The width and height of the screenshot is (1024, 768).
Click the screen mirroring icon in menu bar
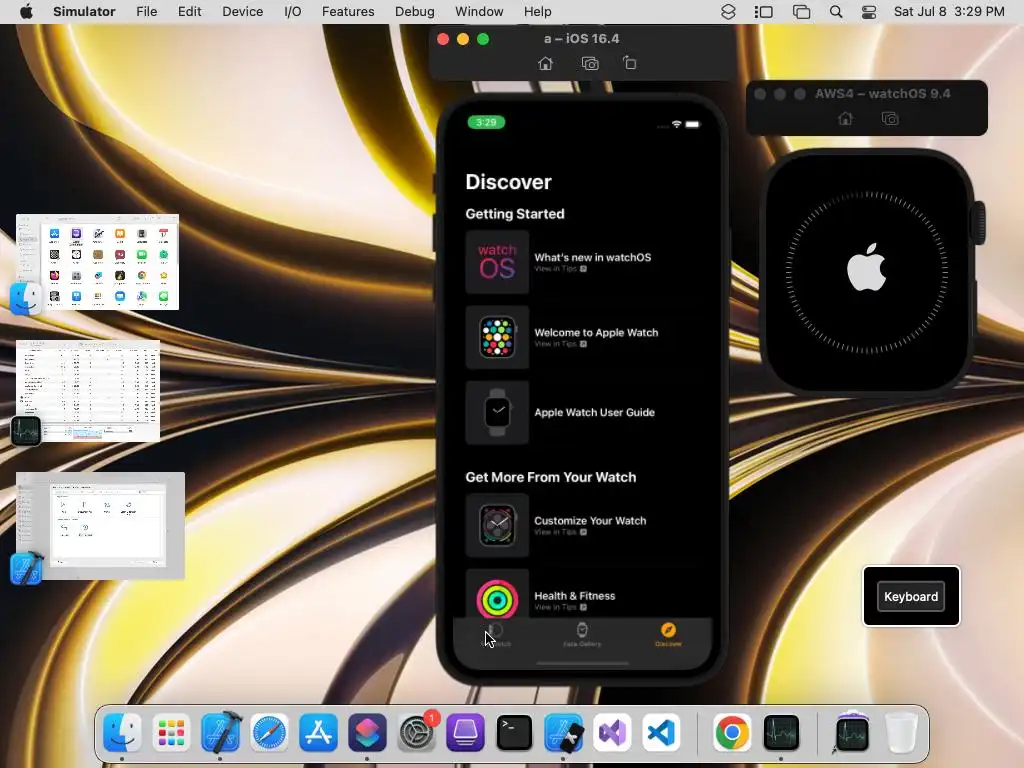pos(801,12)
